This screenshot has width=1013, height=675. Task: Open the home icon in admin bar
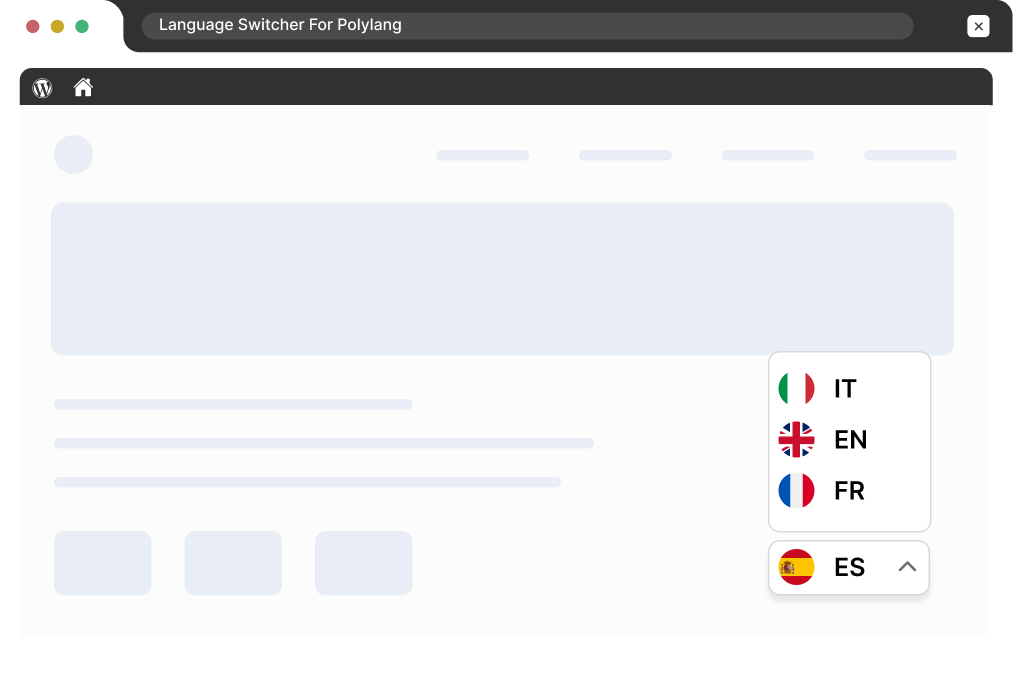click(x=83, y=87)
